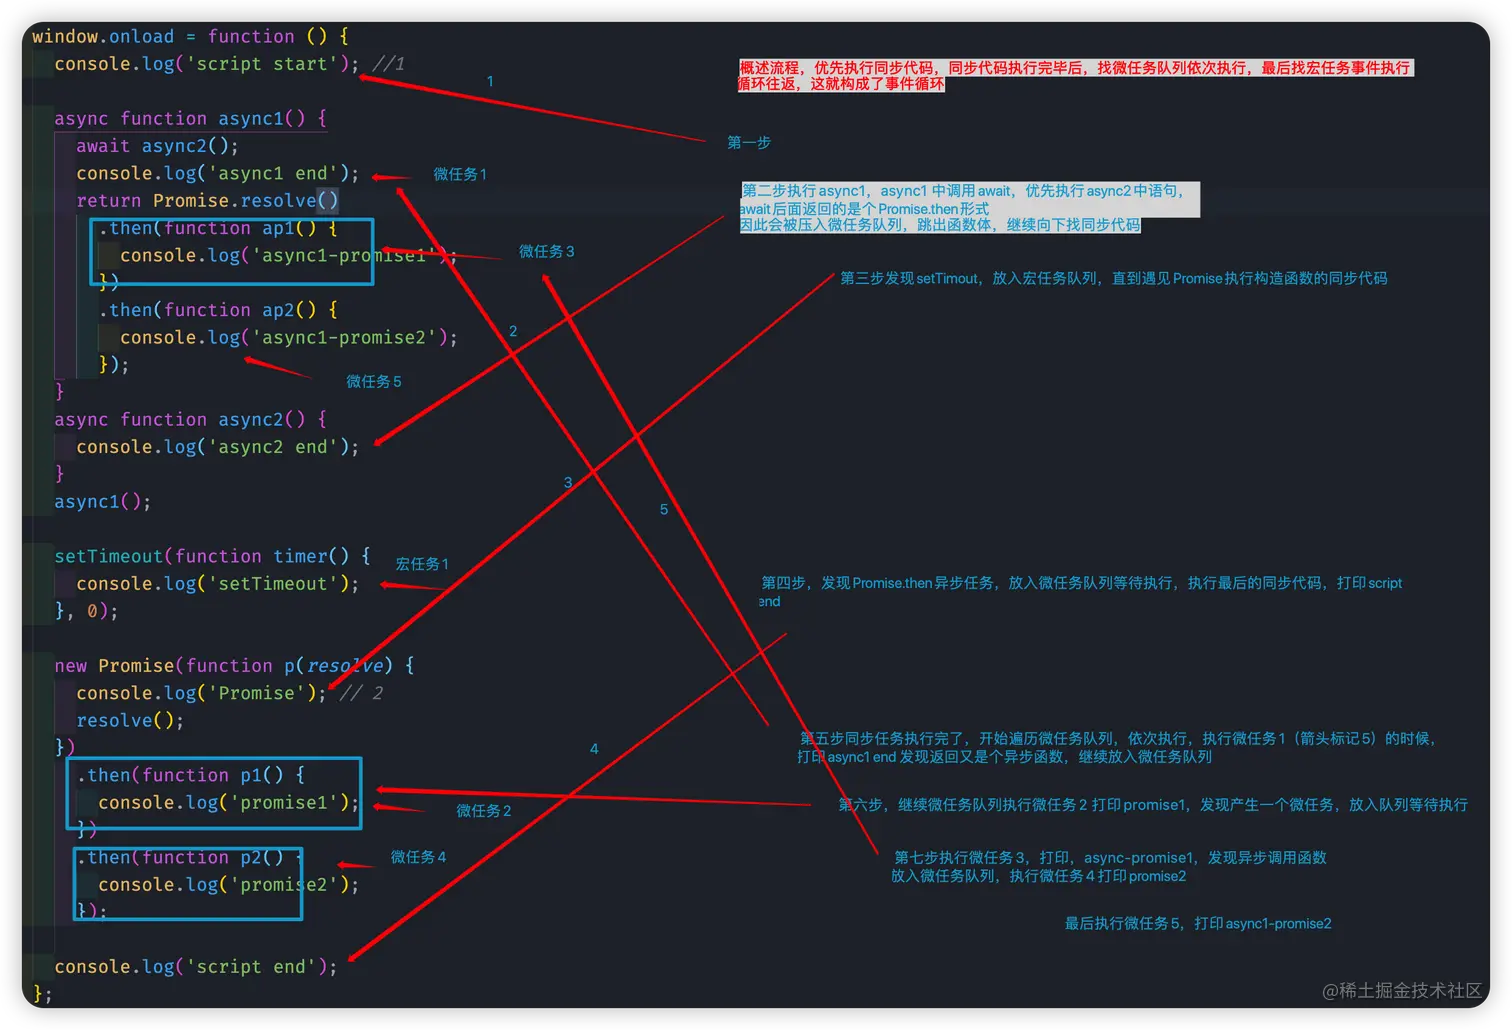Click the async function async2 declaration line
The image size is (1512, 1030).
[190, 419]
